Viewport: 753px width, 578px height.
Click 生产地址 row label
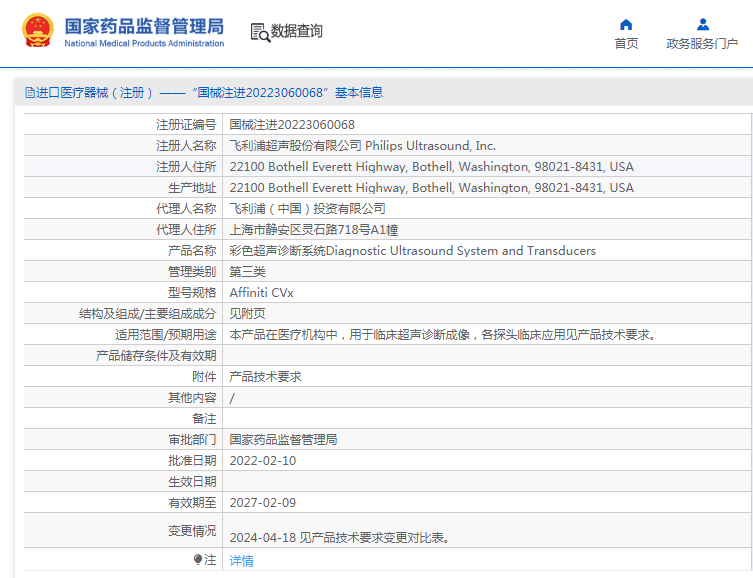[x=192, y=188]
